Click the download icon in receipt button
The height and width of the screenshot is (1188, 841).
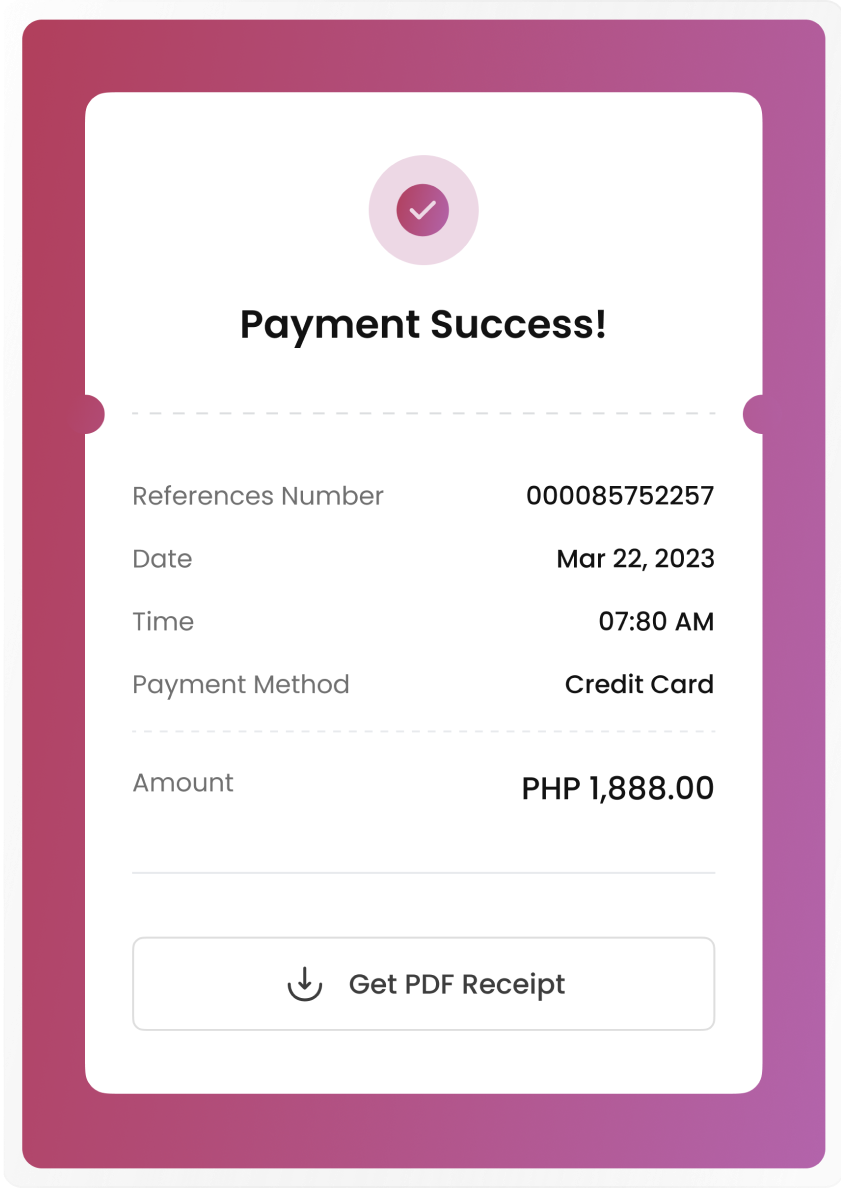coord(305,984)
